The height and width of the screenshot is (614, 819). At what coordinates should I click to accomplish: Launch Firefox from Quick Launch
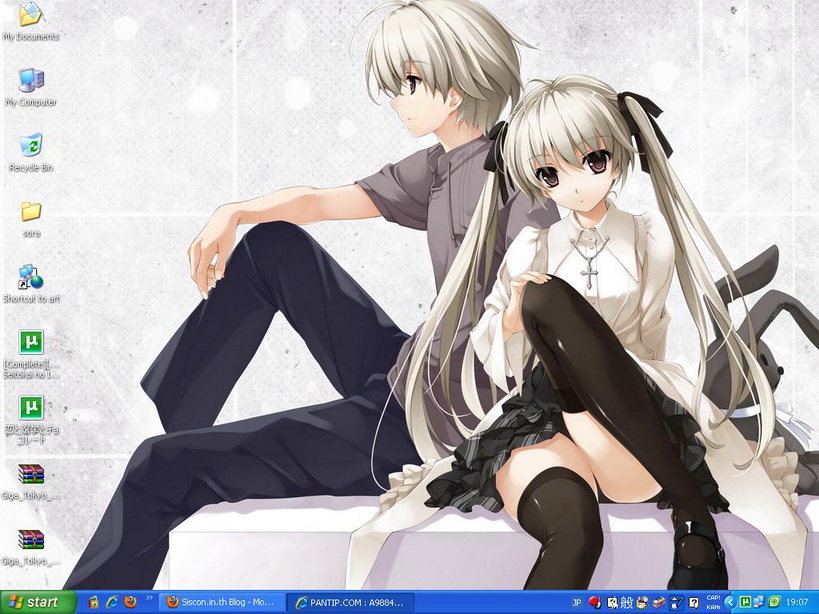[x=131, y=603]
